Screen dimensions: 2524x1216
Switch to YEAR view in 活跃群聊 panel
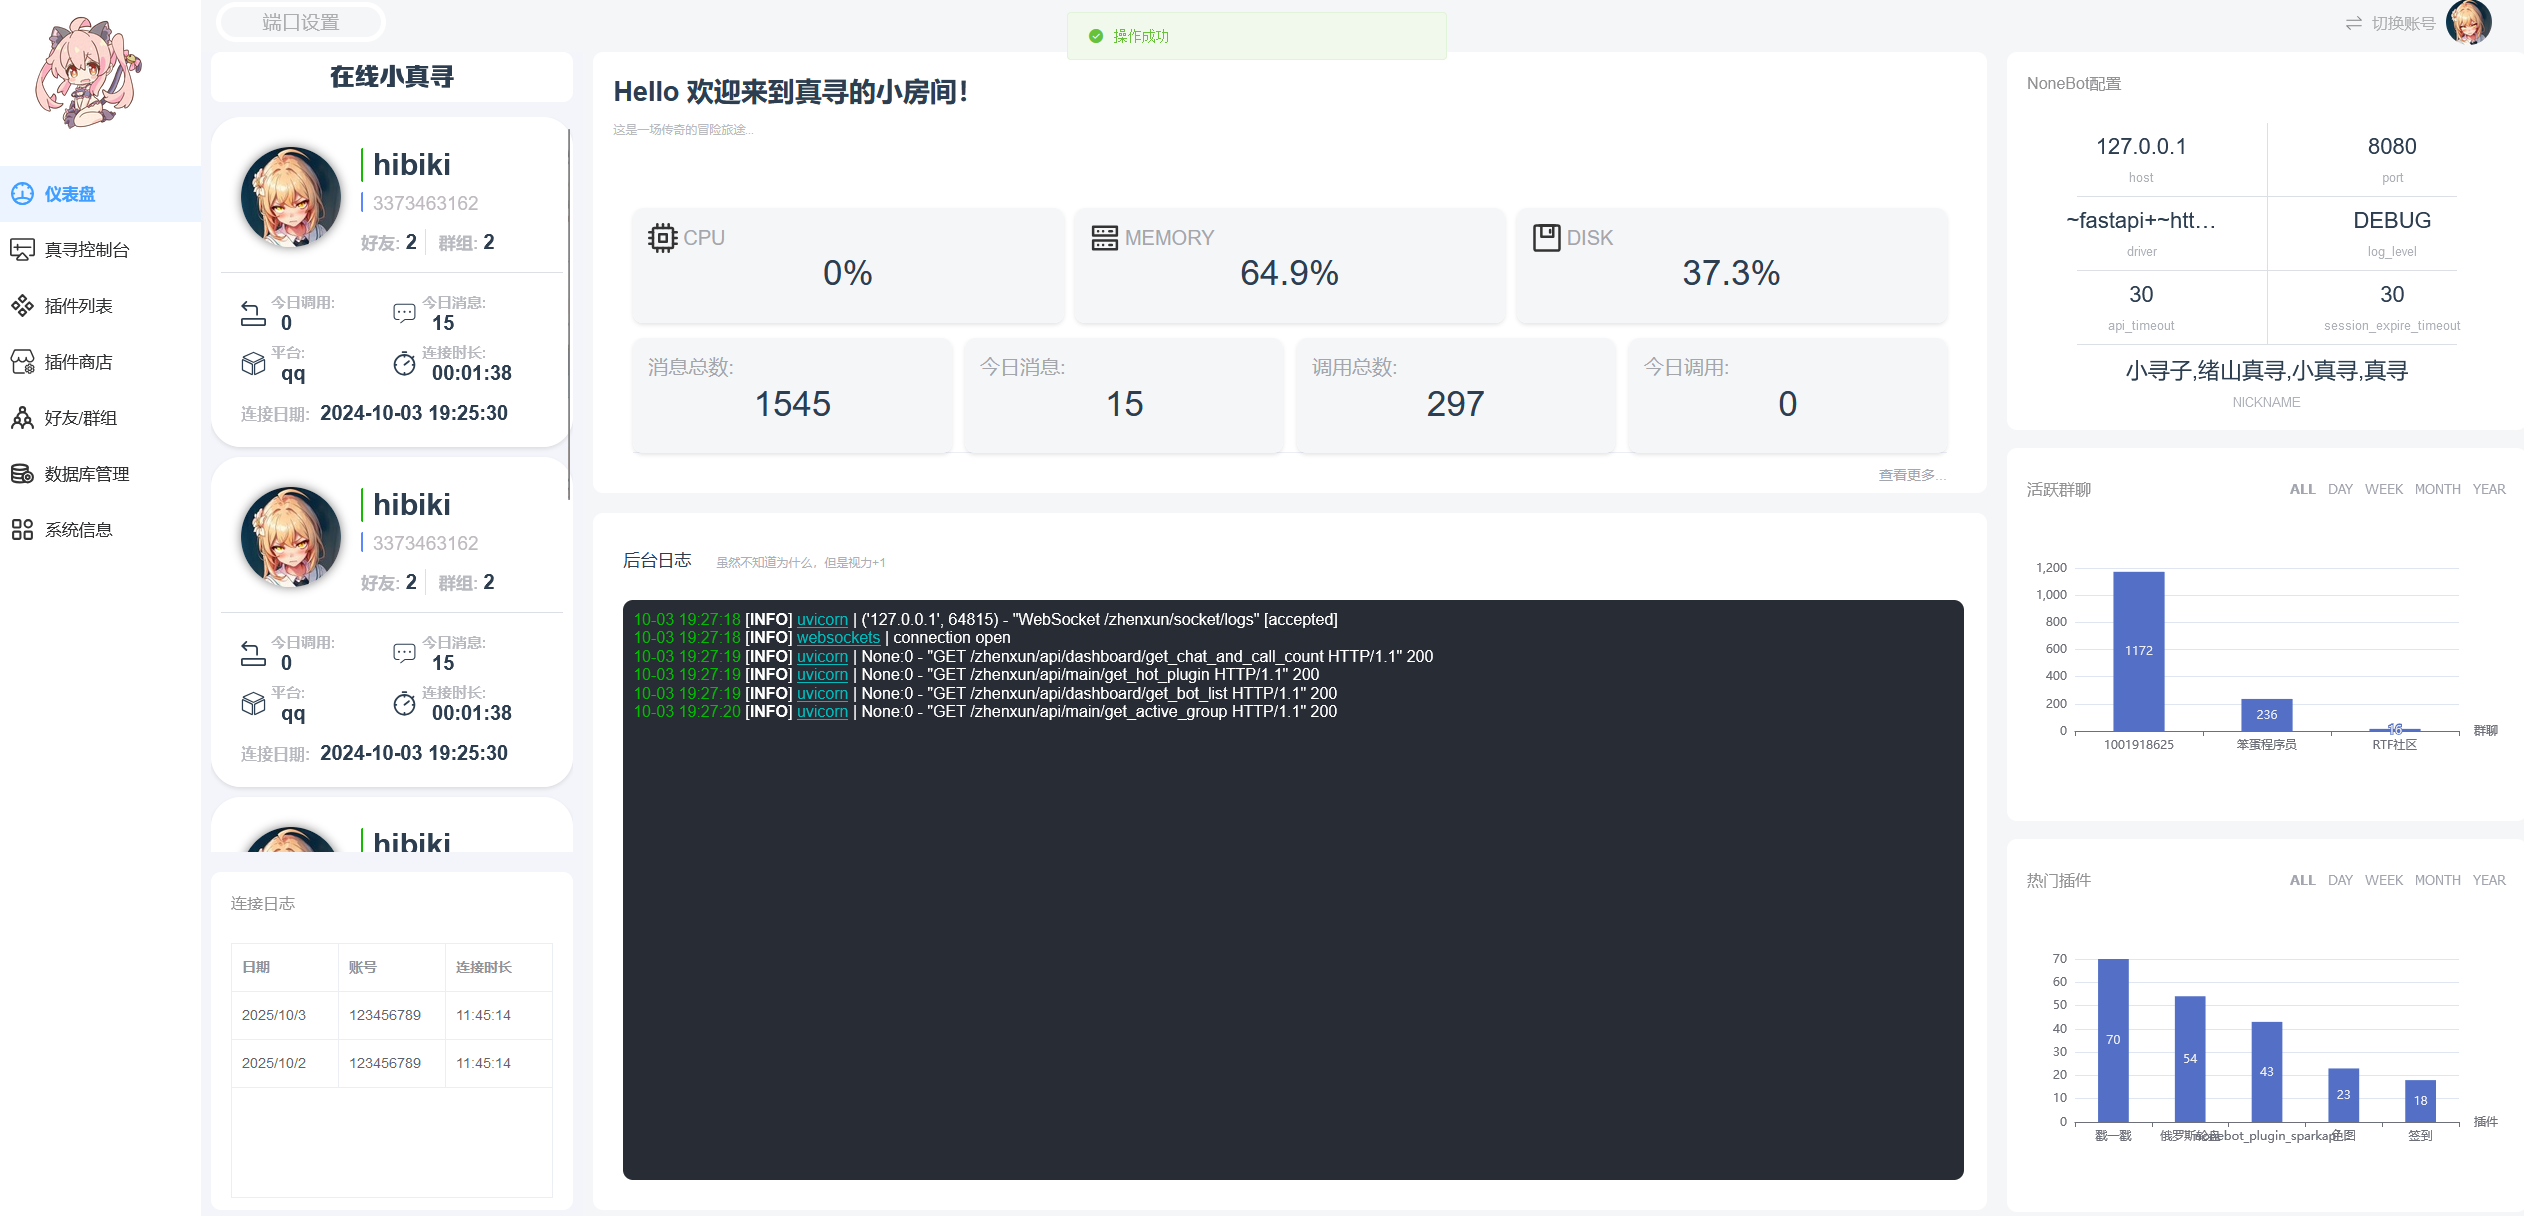point(2489,489)
